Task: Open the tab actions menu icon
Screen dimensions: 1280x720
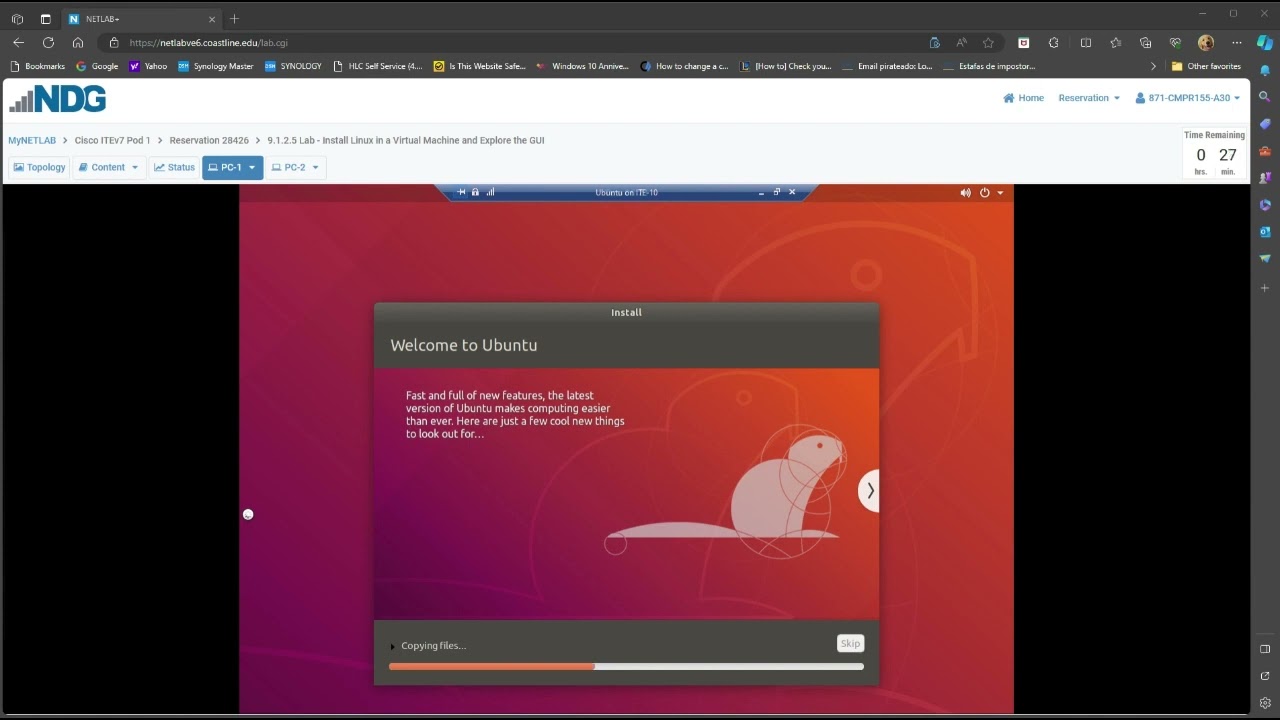Action: pos(46,19)
